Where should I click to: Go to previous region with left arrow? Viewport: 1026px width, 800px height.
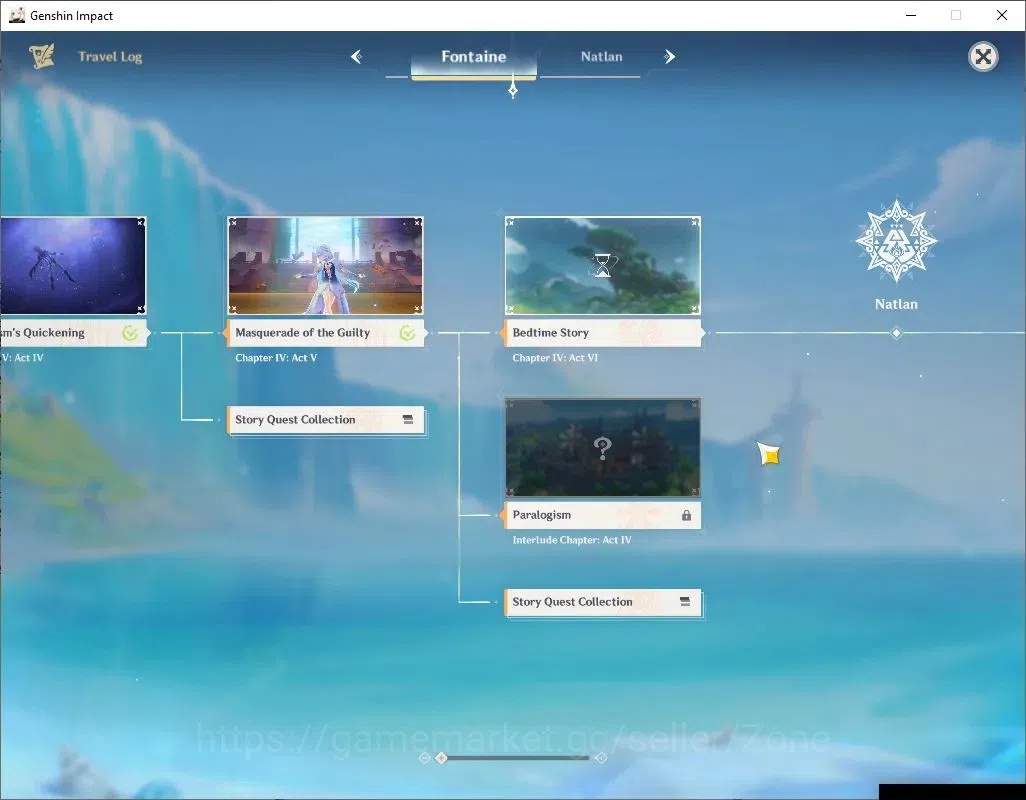[x=357, y=57]
